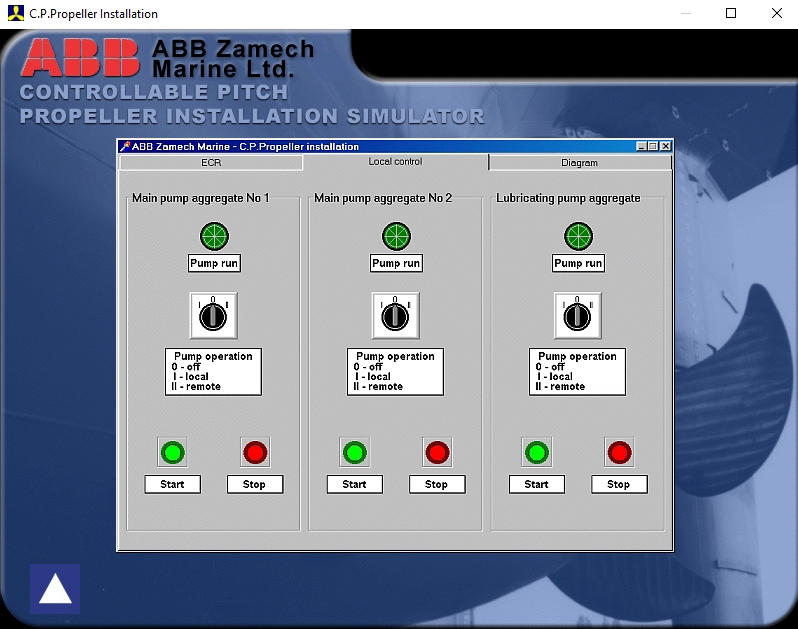Viewport: 798px width, 629px height.
Task: Click green start lamp for Lubricating pump
Action: tap(537, 452)
